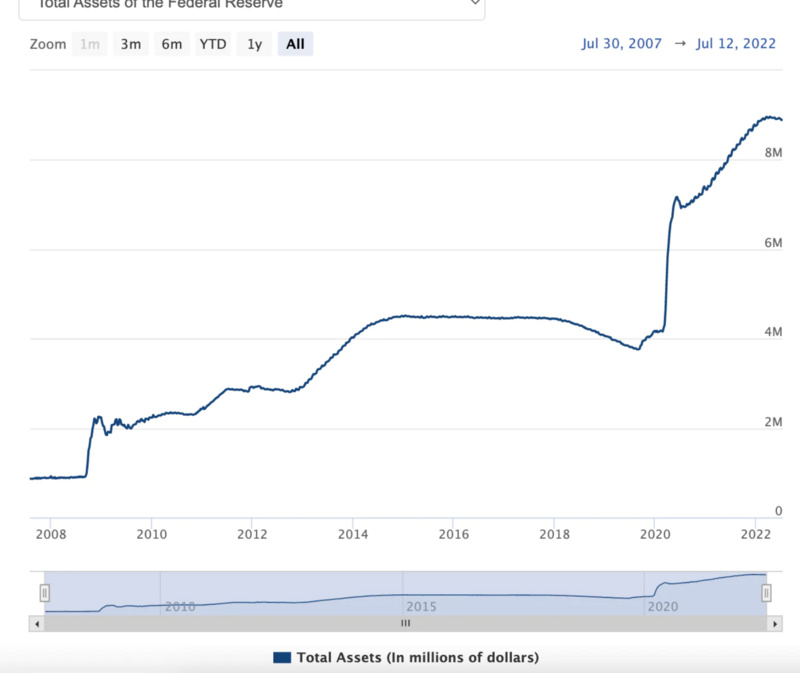Click the end date Jul 12, 2022
The width and height of the screenshot is (800, 673).
(x=736, y=44)
